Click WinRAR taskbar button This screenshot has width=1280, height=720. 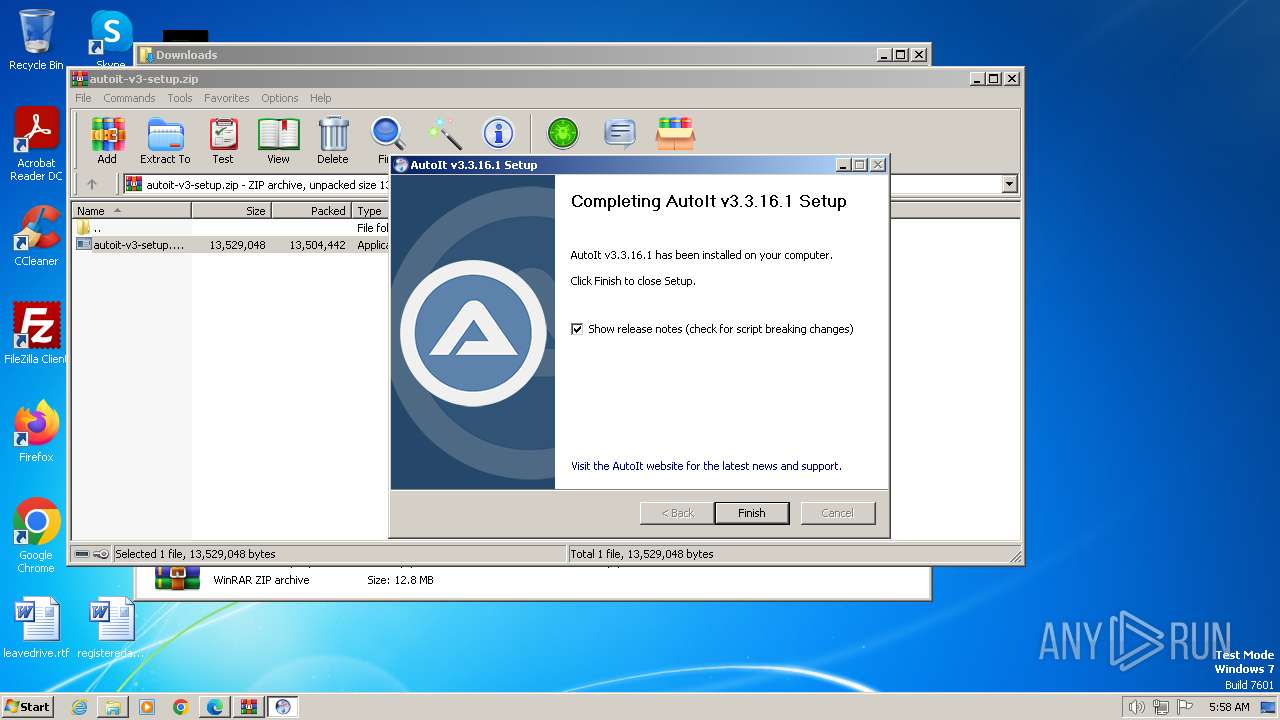[248, 707]
